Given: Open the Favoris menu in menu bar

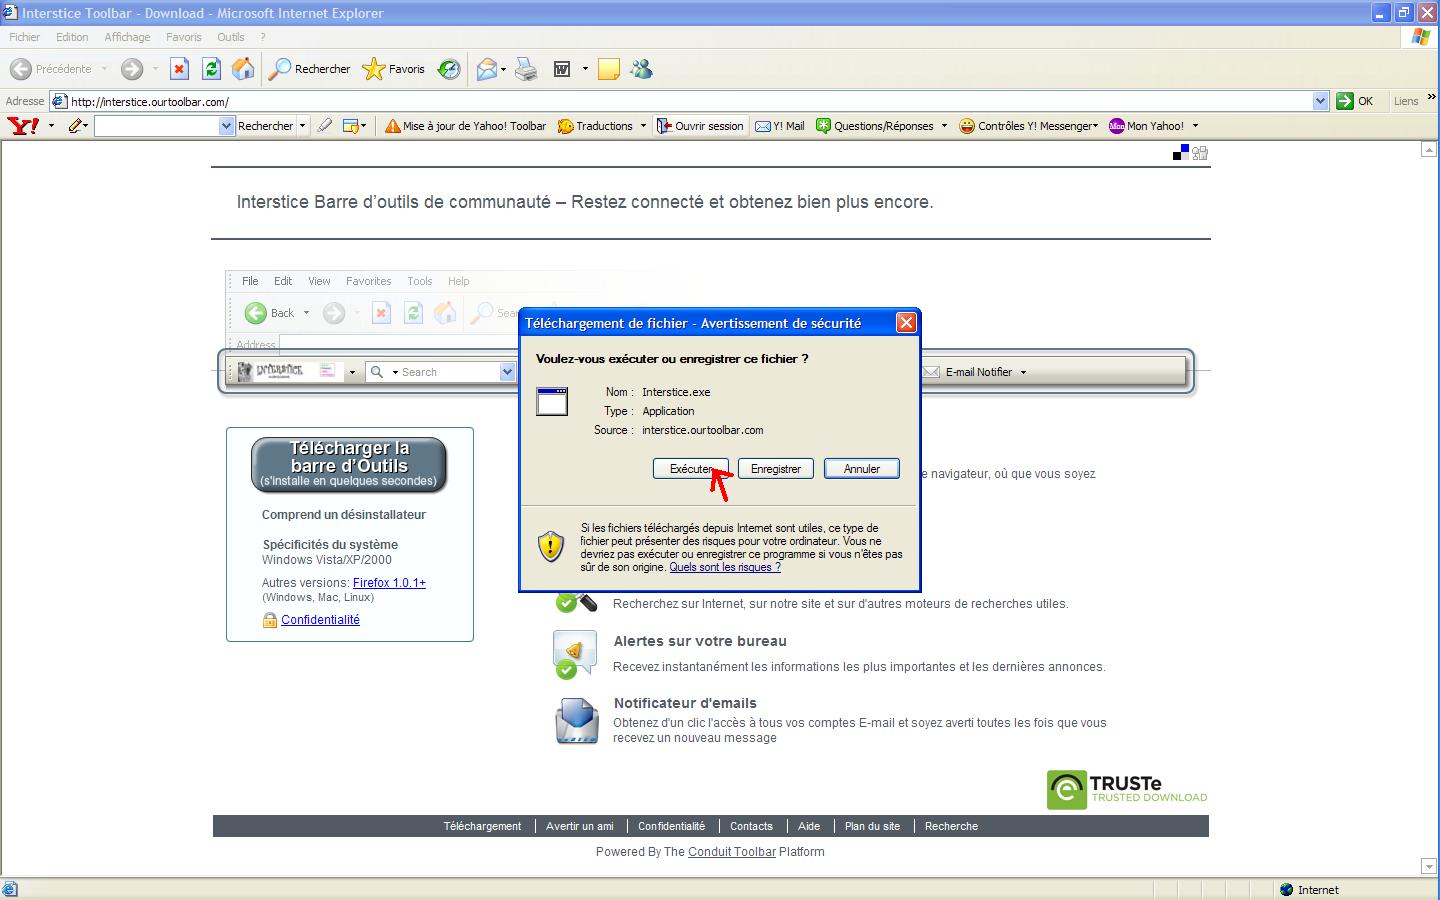Looking at the screenshot, I should (184, 37).
